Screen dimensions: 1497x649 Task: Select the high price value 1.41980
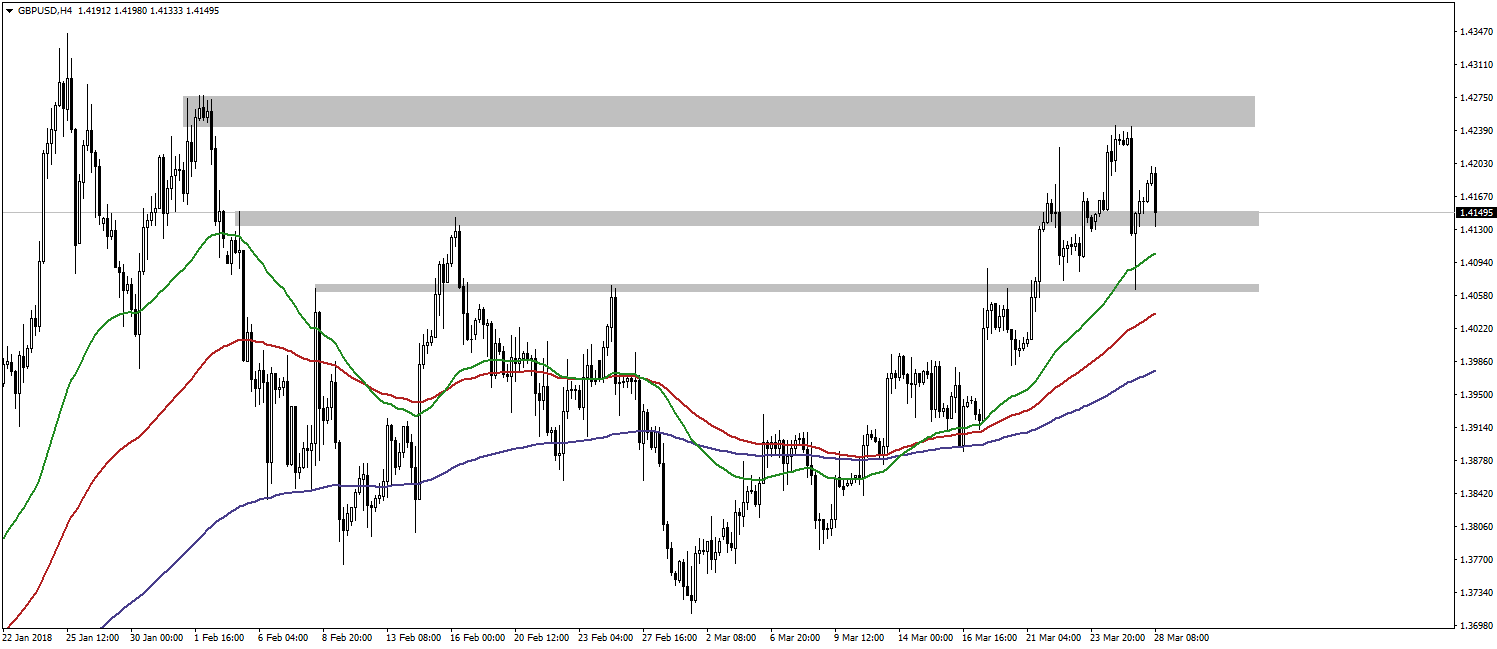point(131,10)
